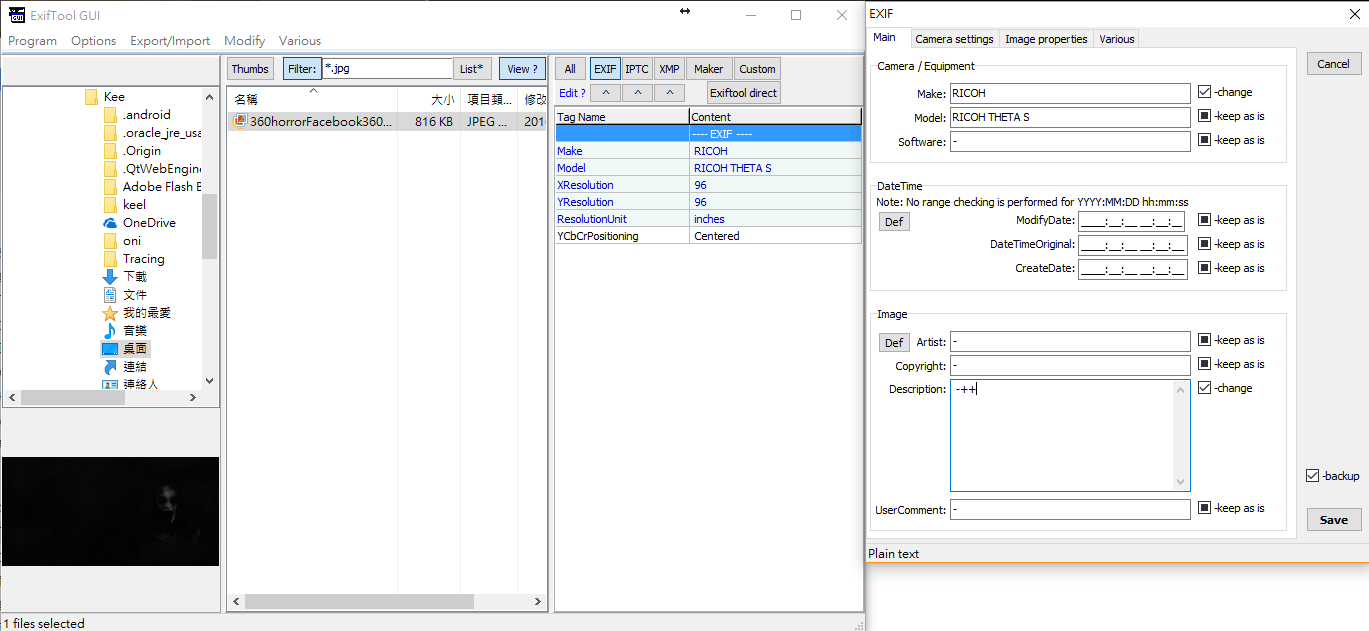Click the first up-arrow edit button
The height and width of the screenshot is (631, 1369).
click(605, 93)
